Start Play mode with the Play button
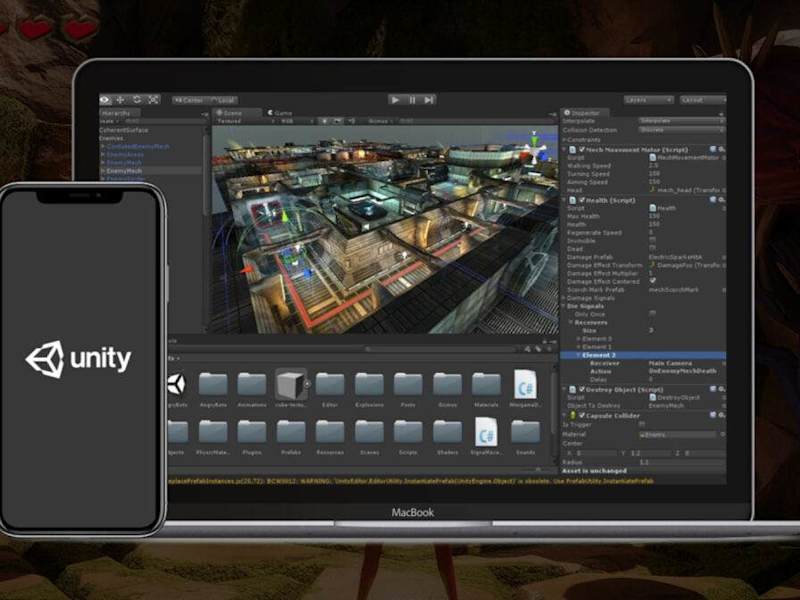 [x=395, y=100]
